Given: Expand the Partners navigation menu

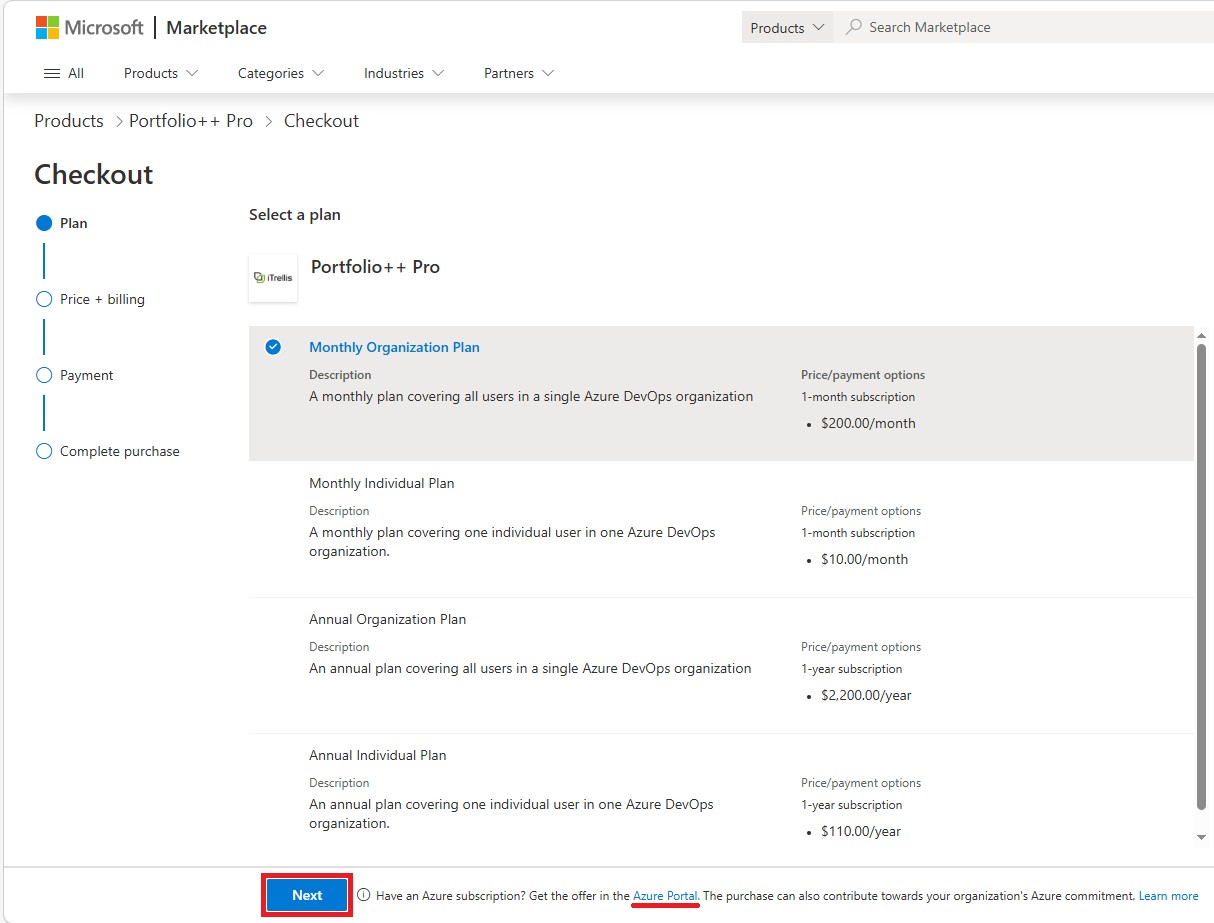Looking at the screenshot, I should (518, 73).
